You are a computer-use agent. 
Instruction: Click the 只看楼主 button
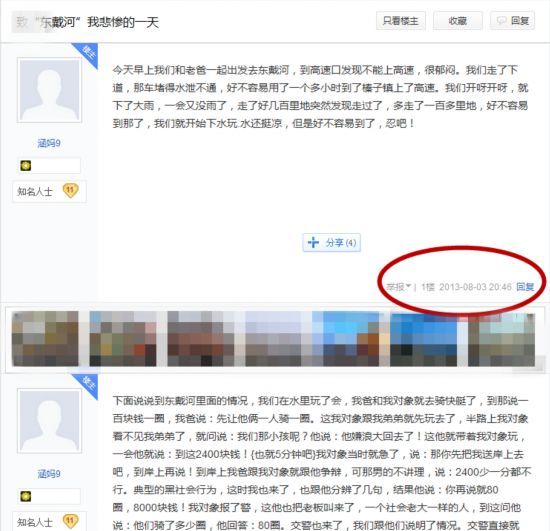pos(401,21)
